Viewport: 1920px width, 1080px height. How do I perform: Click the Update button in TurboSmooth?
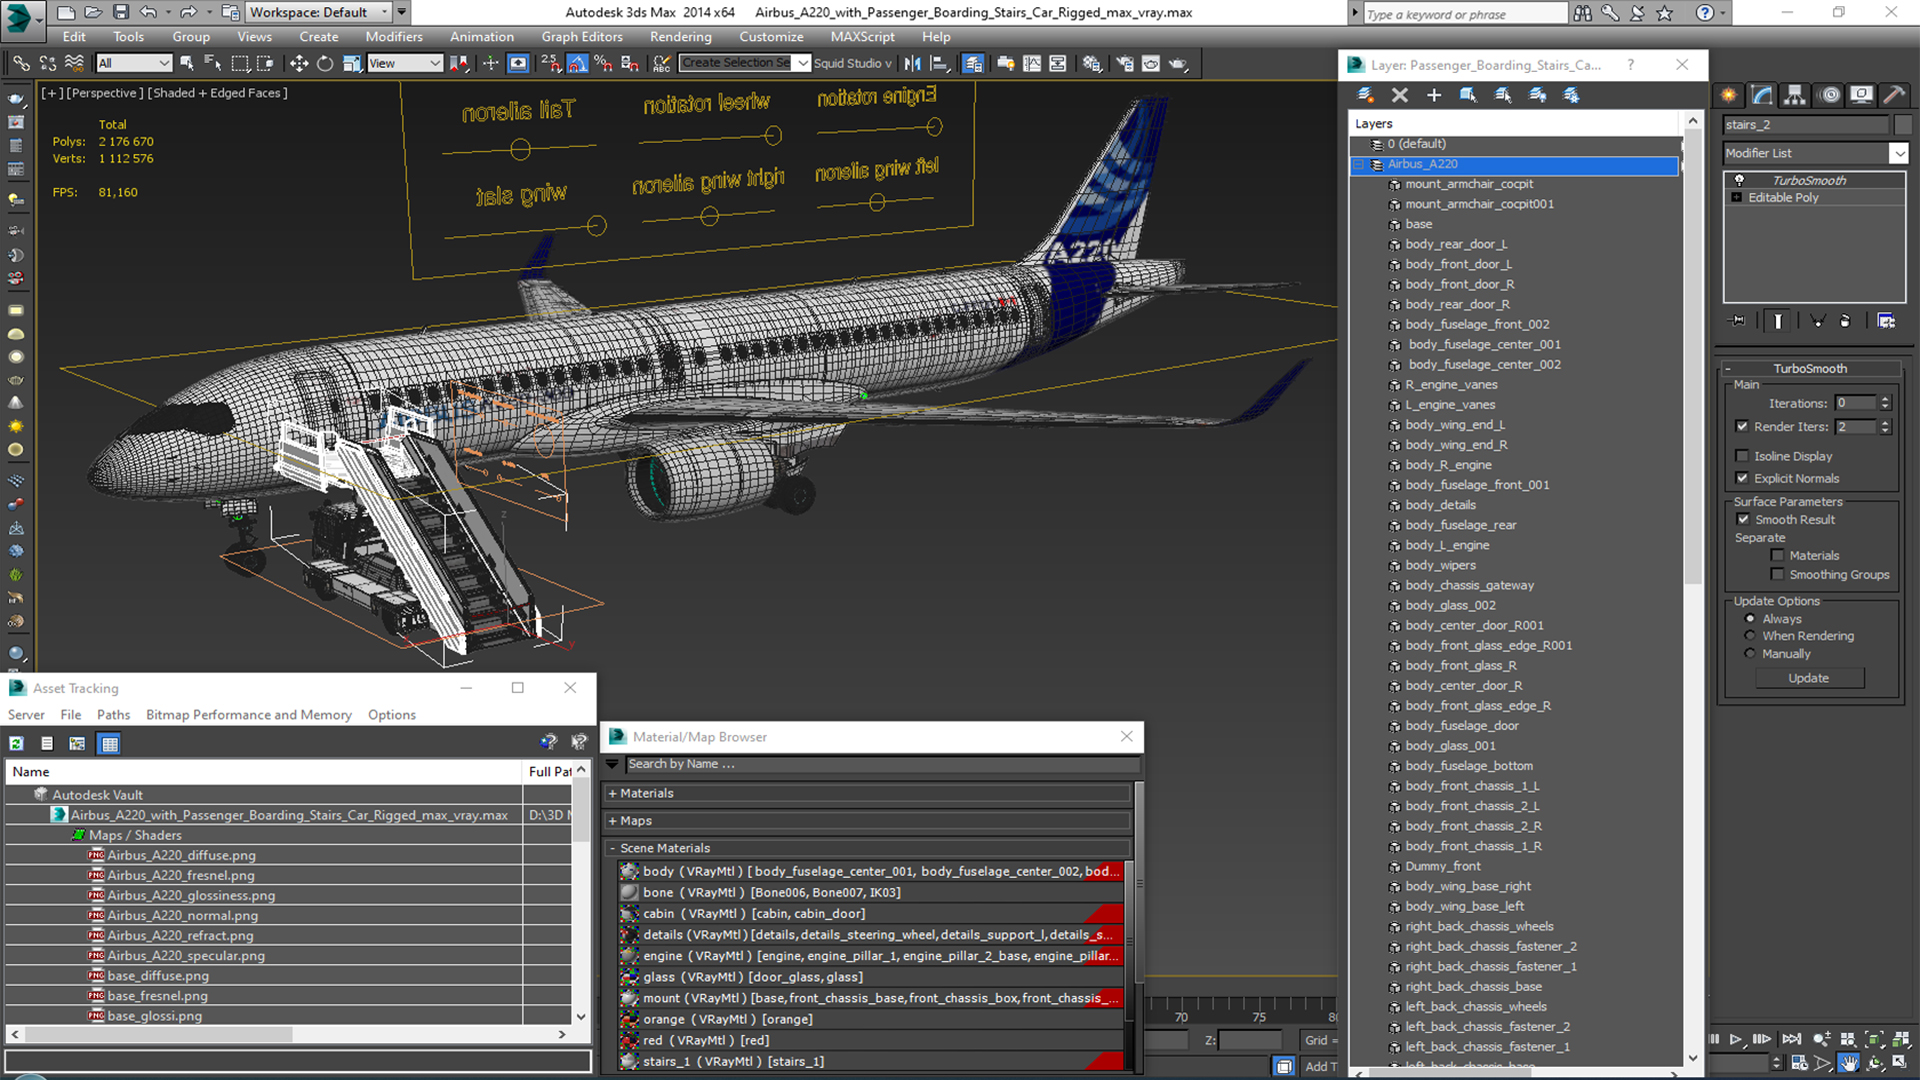click(1808, 676)
